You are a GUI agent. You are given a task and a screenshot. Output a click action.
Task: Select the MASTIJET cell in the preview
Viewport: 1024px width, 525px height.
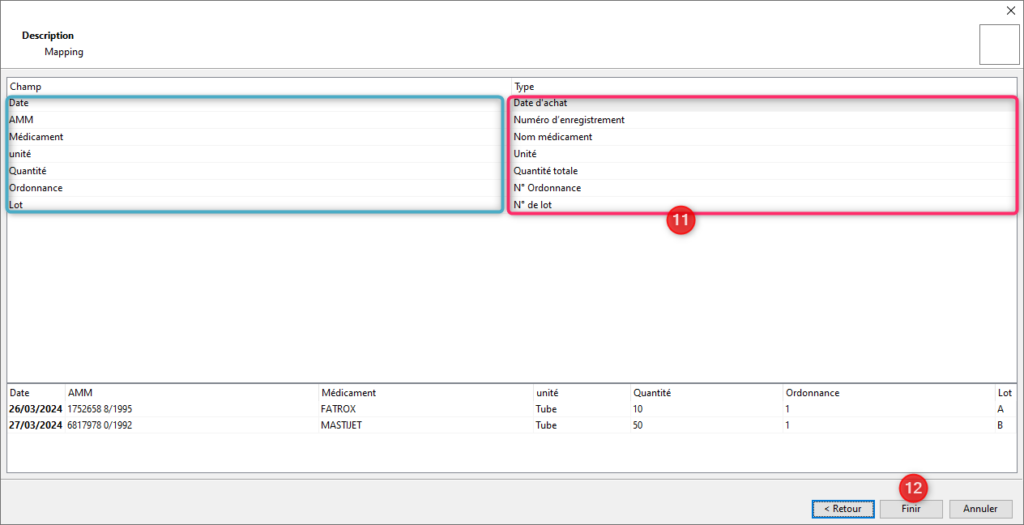tap(341, 424)
